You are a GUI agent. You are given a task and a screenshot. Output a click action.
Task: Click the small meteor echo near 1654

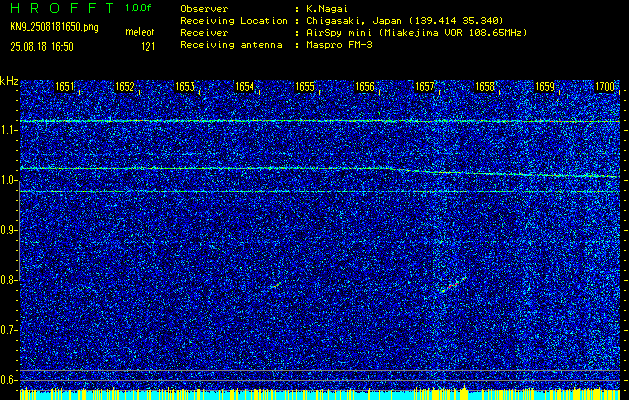276,285
